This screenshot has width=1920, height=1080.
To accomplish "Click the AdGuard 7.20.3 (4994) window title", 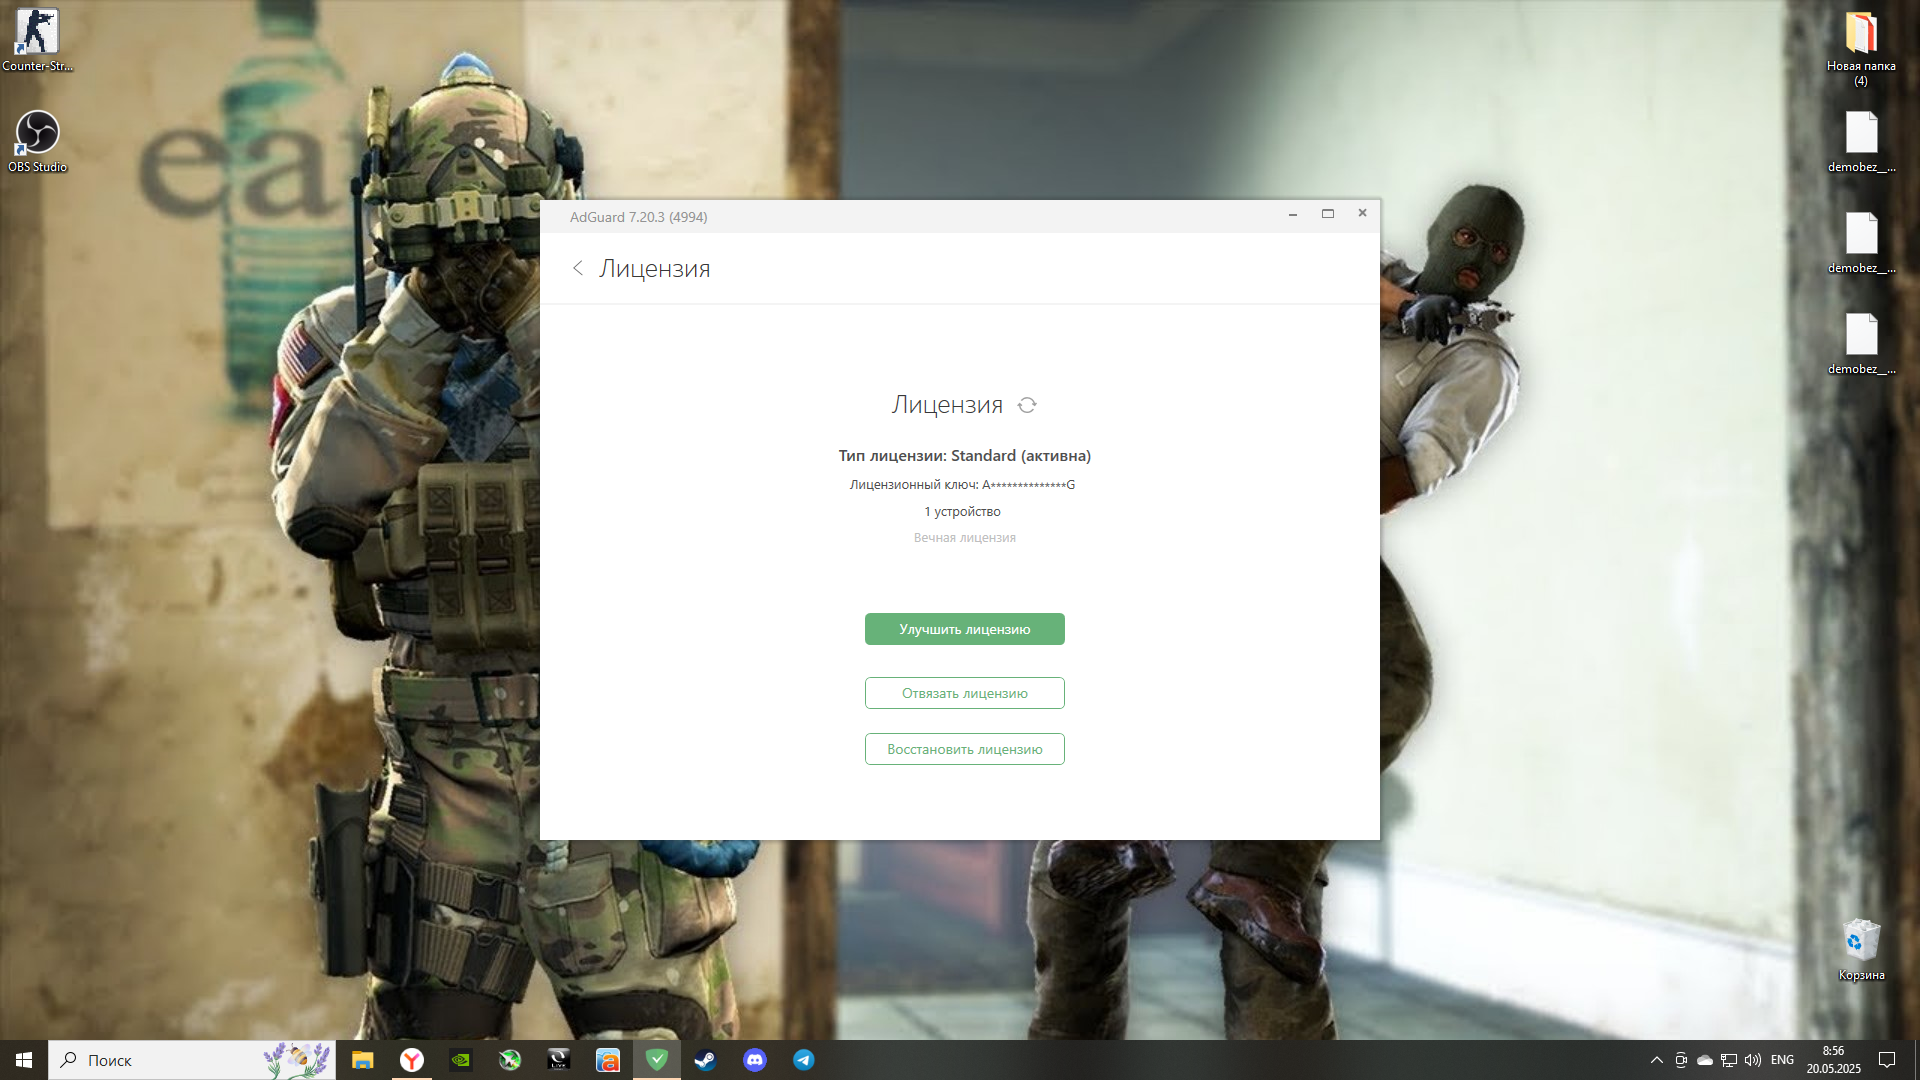I will [x=638, y=217].
